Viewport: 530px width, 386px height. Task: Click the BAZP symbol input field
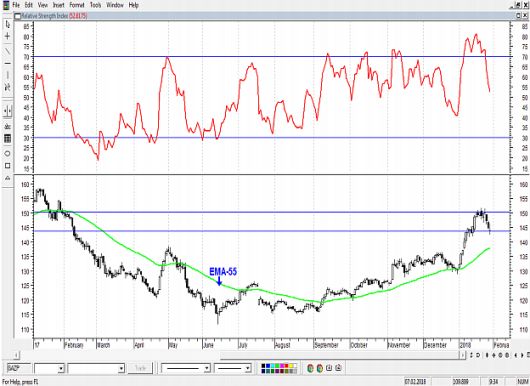coord(19,368)
